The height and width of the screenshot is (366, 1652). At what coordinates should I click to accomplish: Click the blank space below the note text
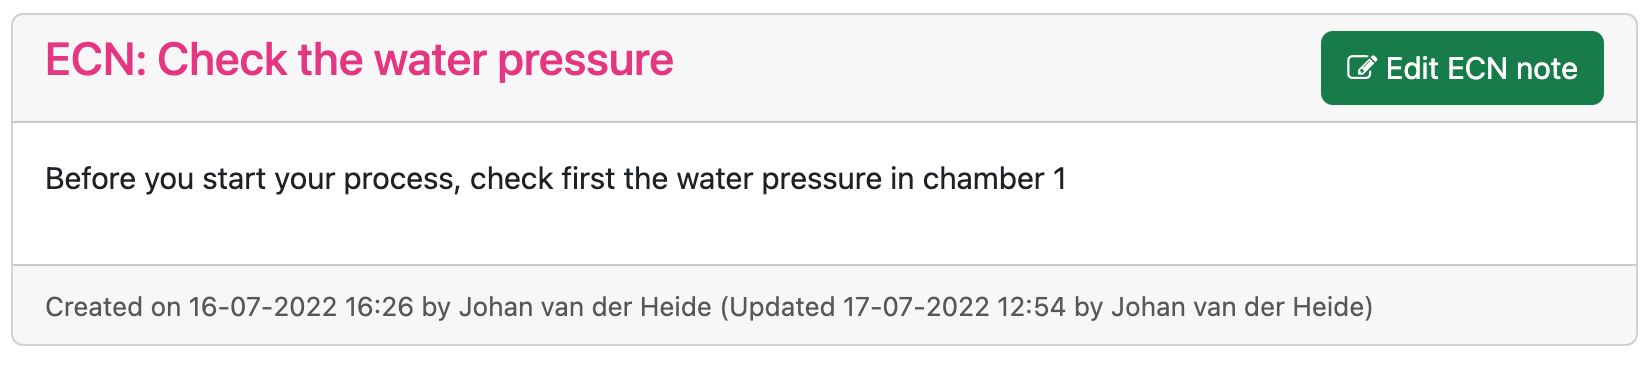824,232
